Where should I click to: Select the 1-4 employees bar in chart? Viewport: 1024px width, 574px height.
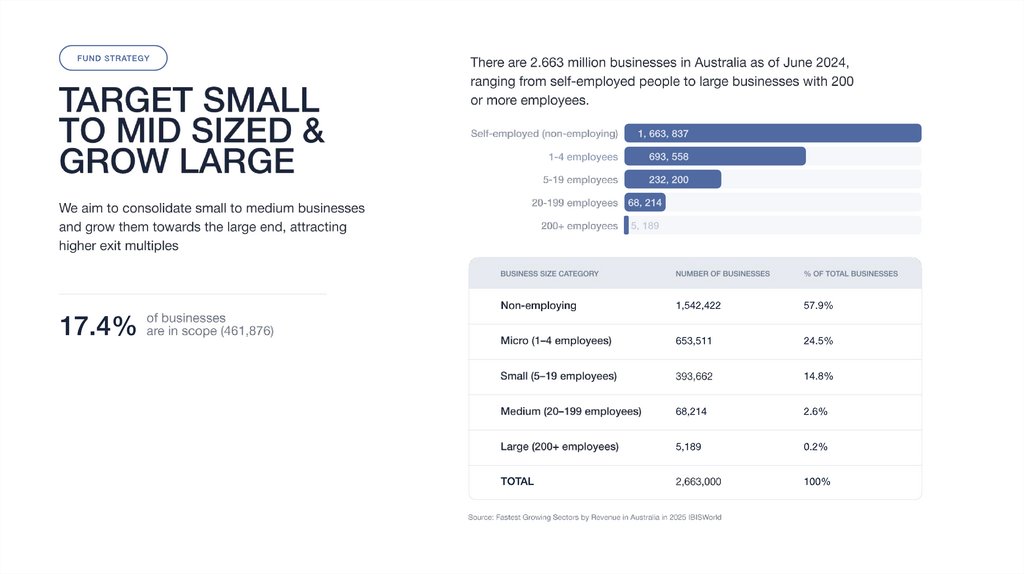point(714,156)
